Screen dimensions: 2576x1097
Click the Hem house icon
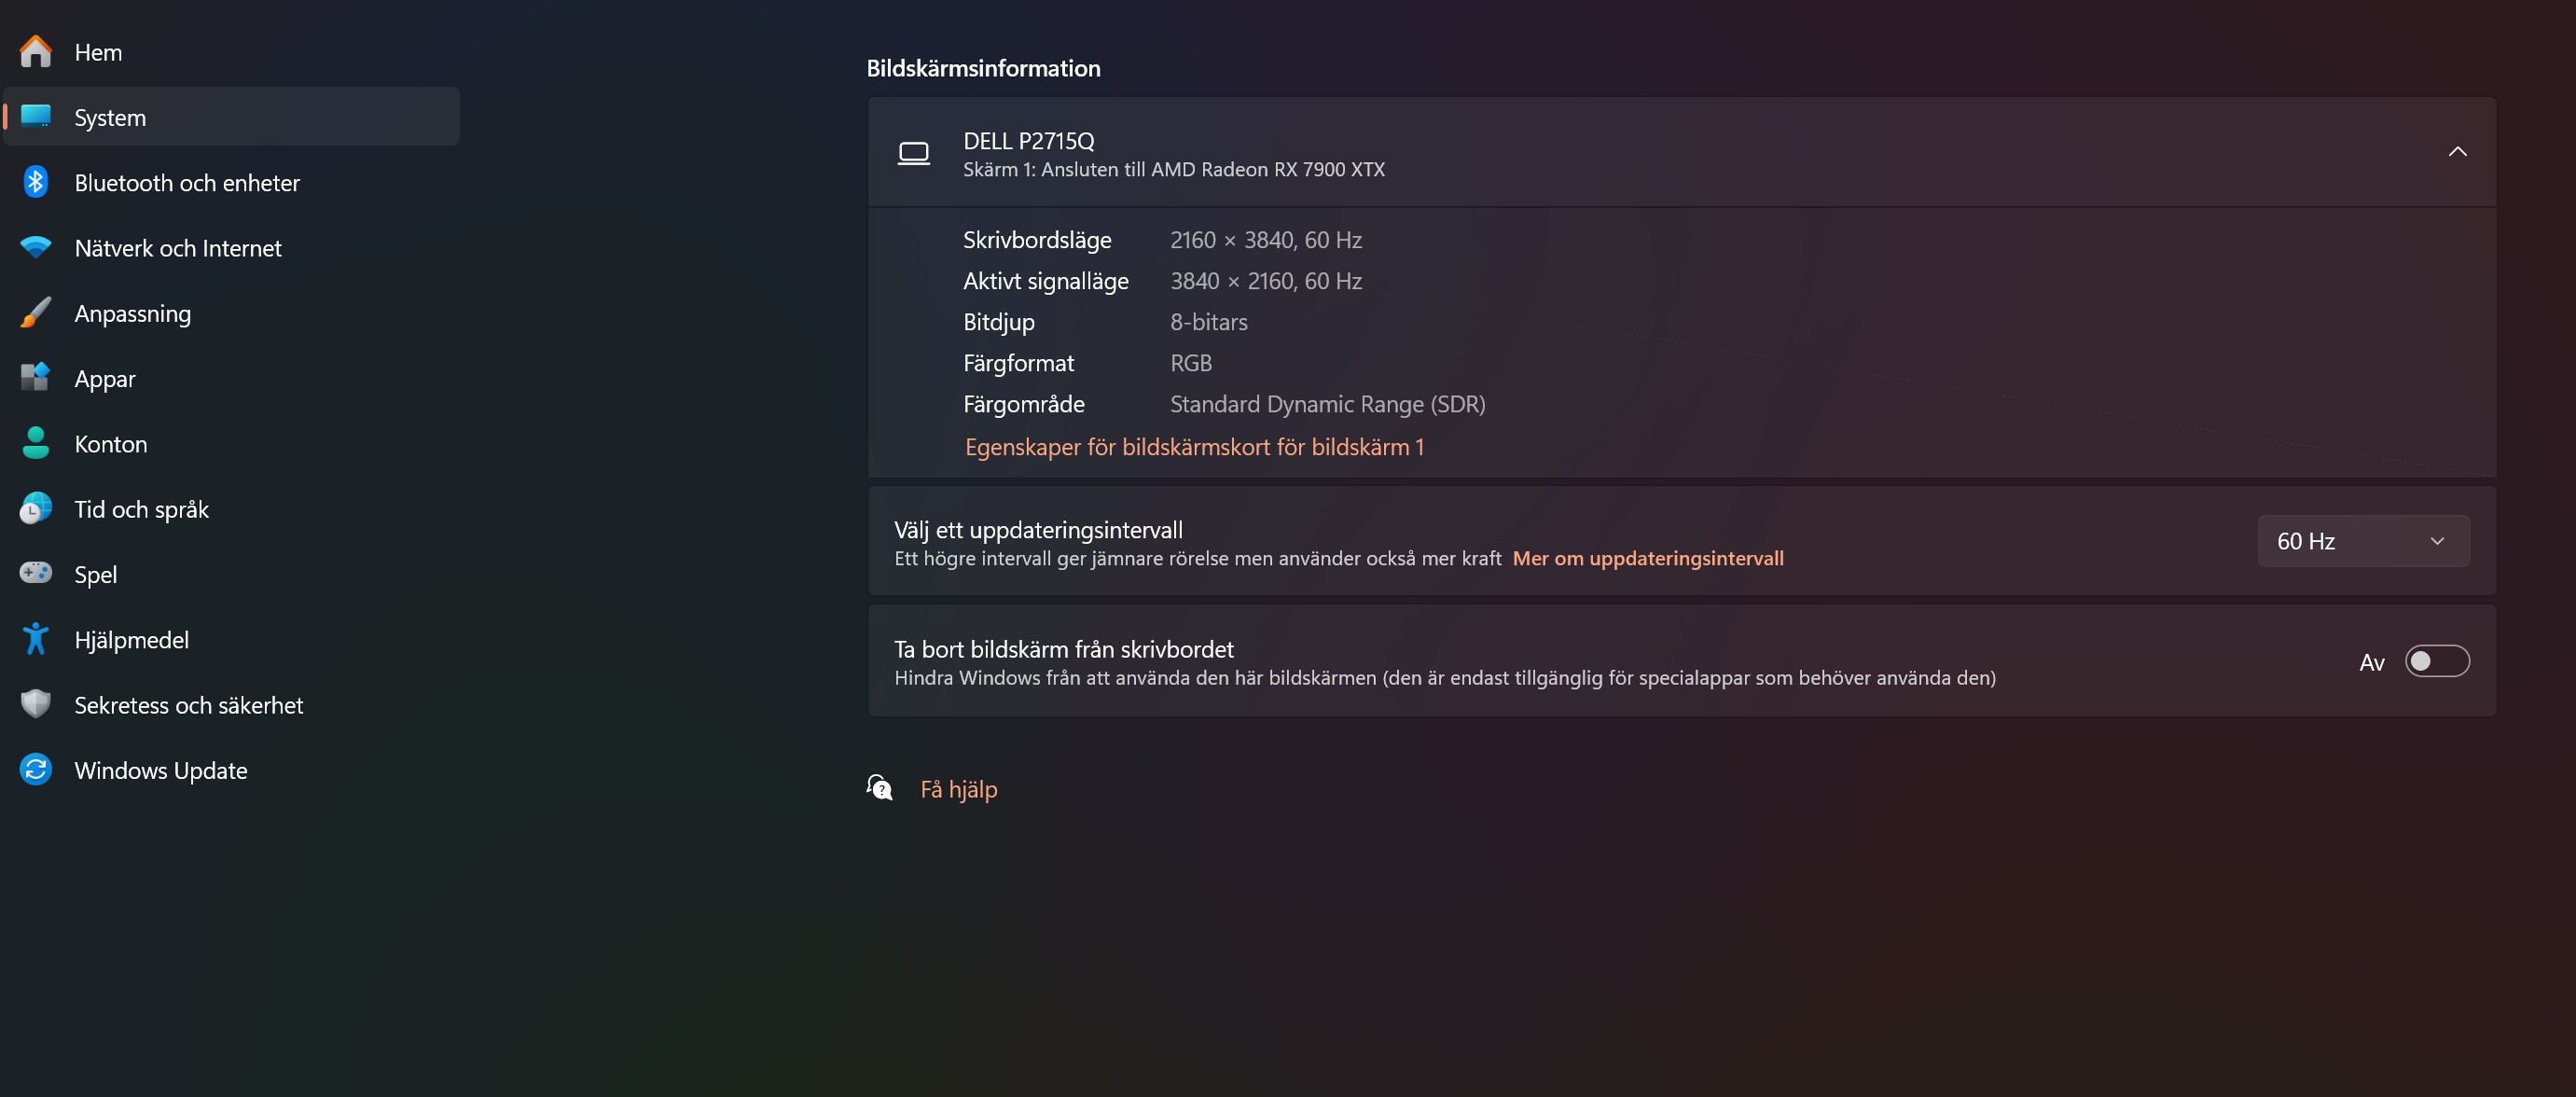pyautogui.click(x=36, y=52)
